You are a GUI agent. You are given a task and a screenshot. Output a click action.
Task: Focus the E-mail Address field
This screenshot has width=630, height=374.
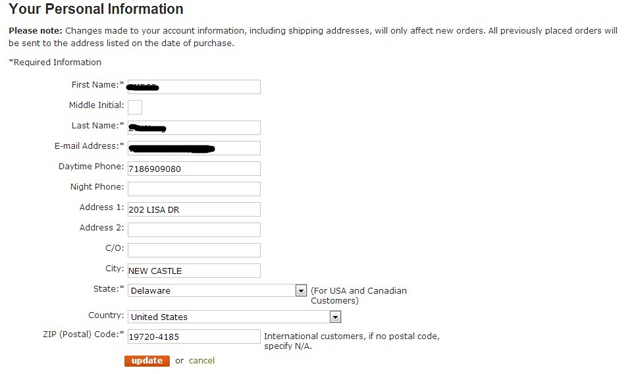(194, 148)
